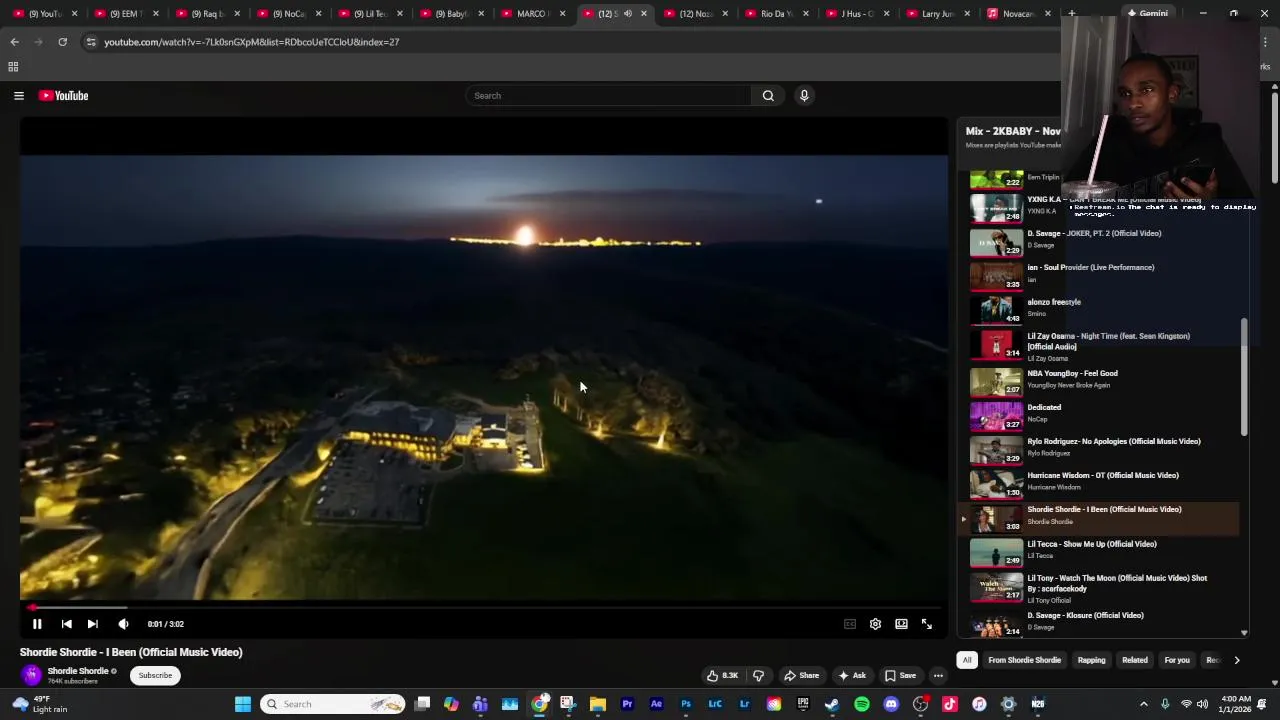Show hidden system tray icons
Screen dimensions: 1280x720
pyautogui.click(x=1144, y=704)
